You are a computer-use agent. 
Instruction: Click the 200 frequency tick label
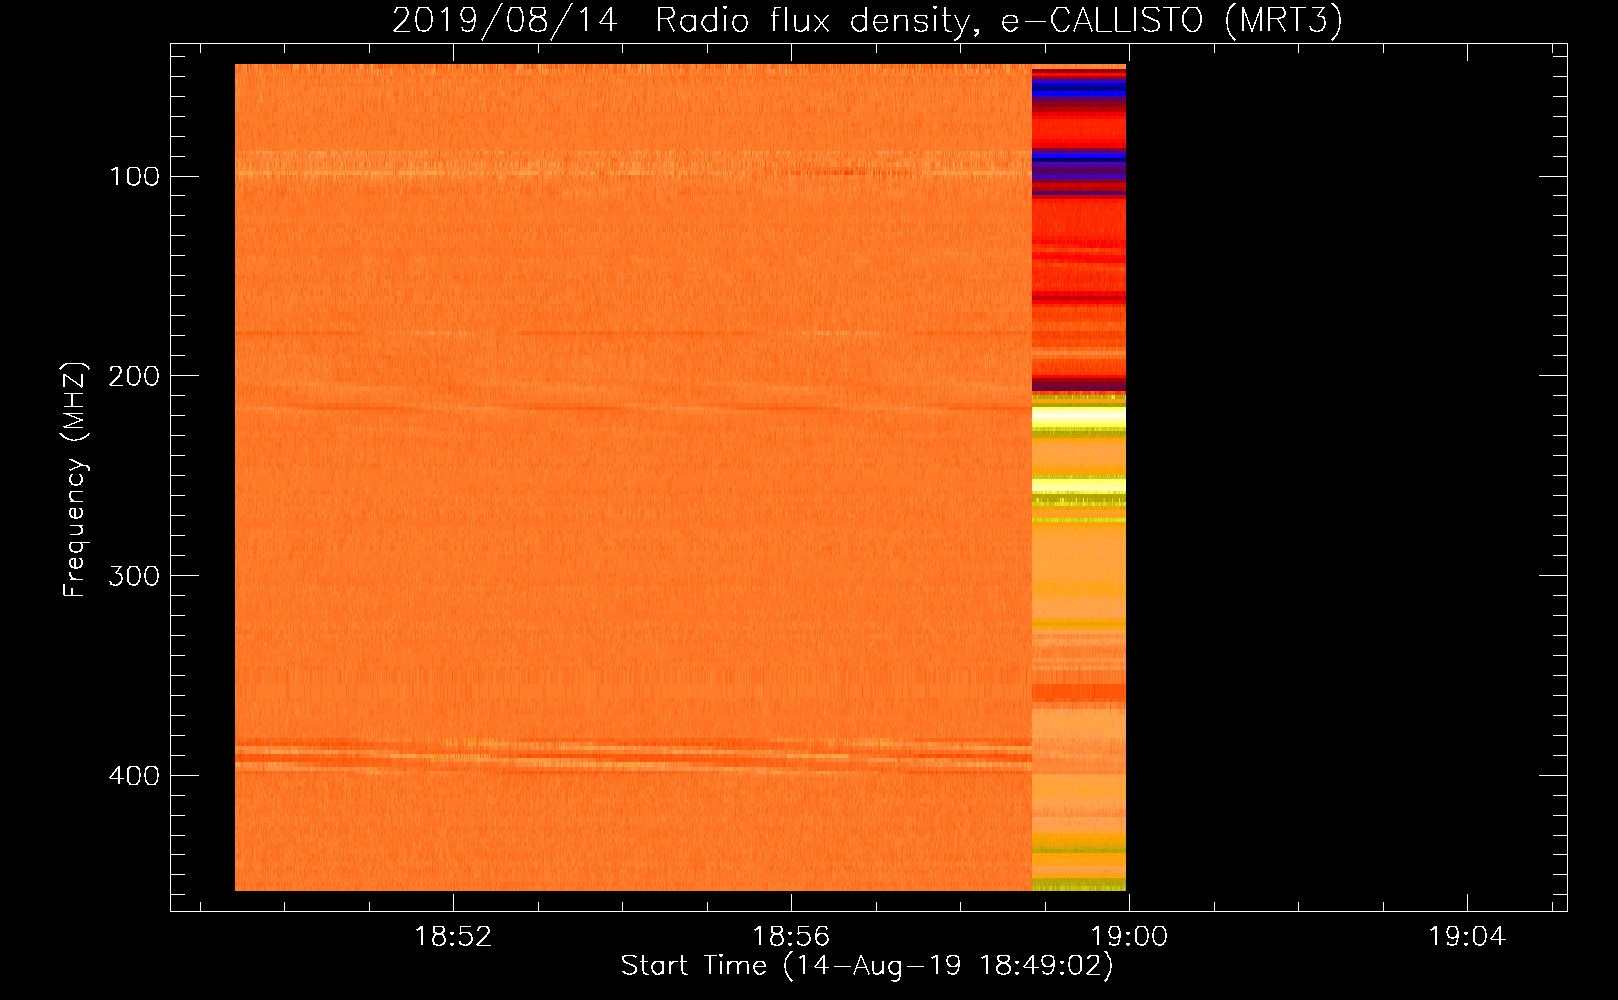tap(133, 376)
